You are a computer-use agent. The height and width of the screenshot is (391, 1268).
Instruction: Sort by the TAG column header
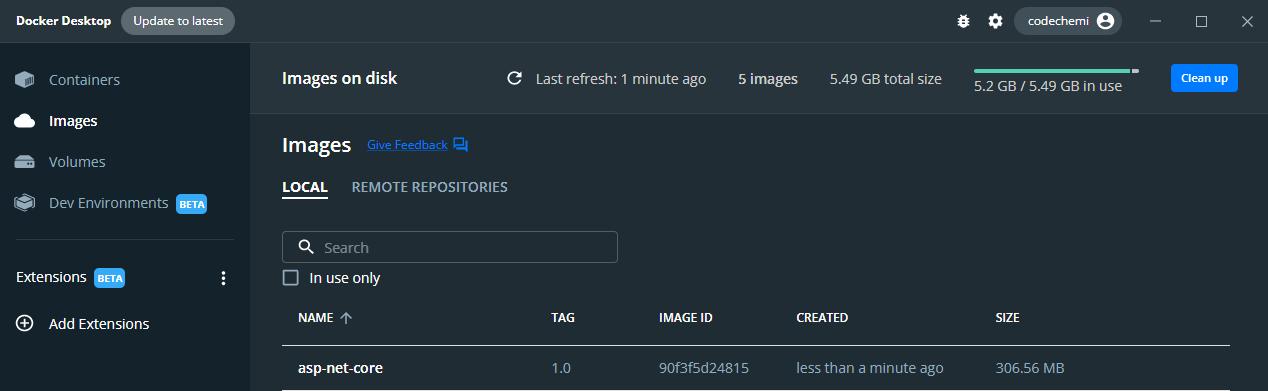point(563,318)
